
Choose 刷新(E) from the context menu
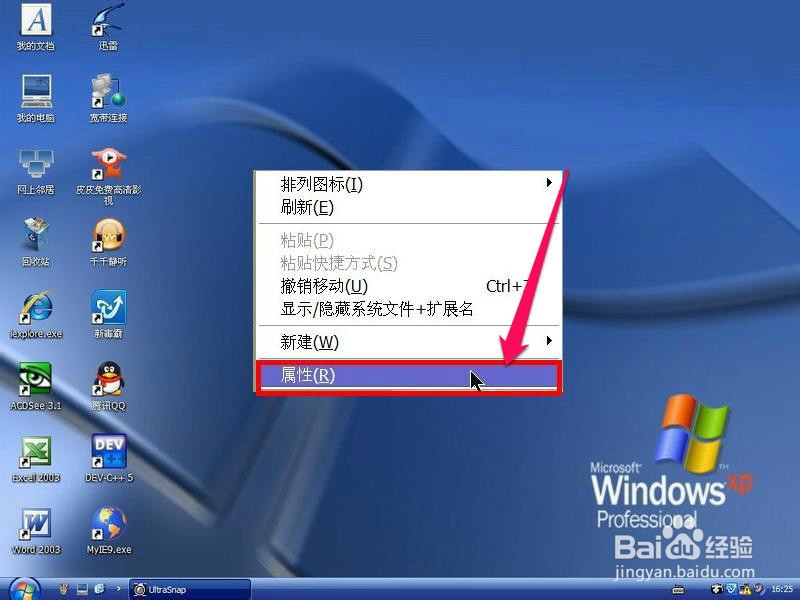click(409, 207)
